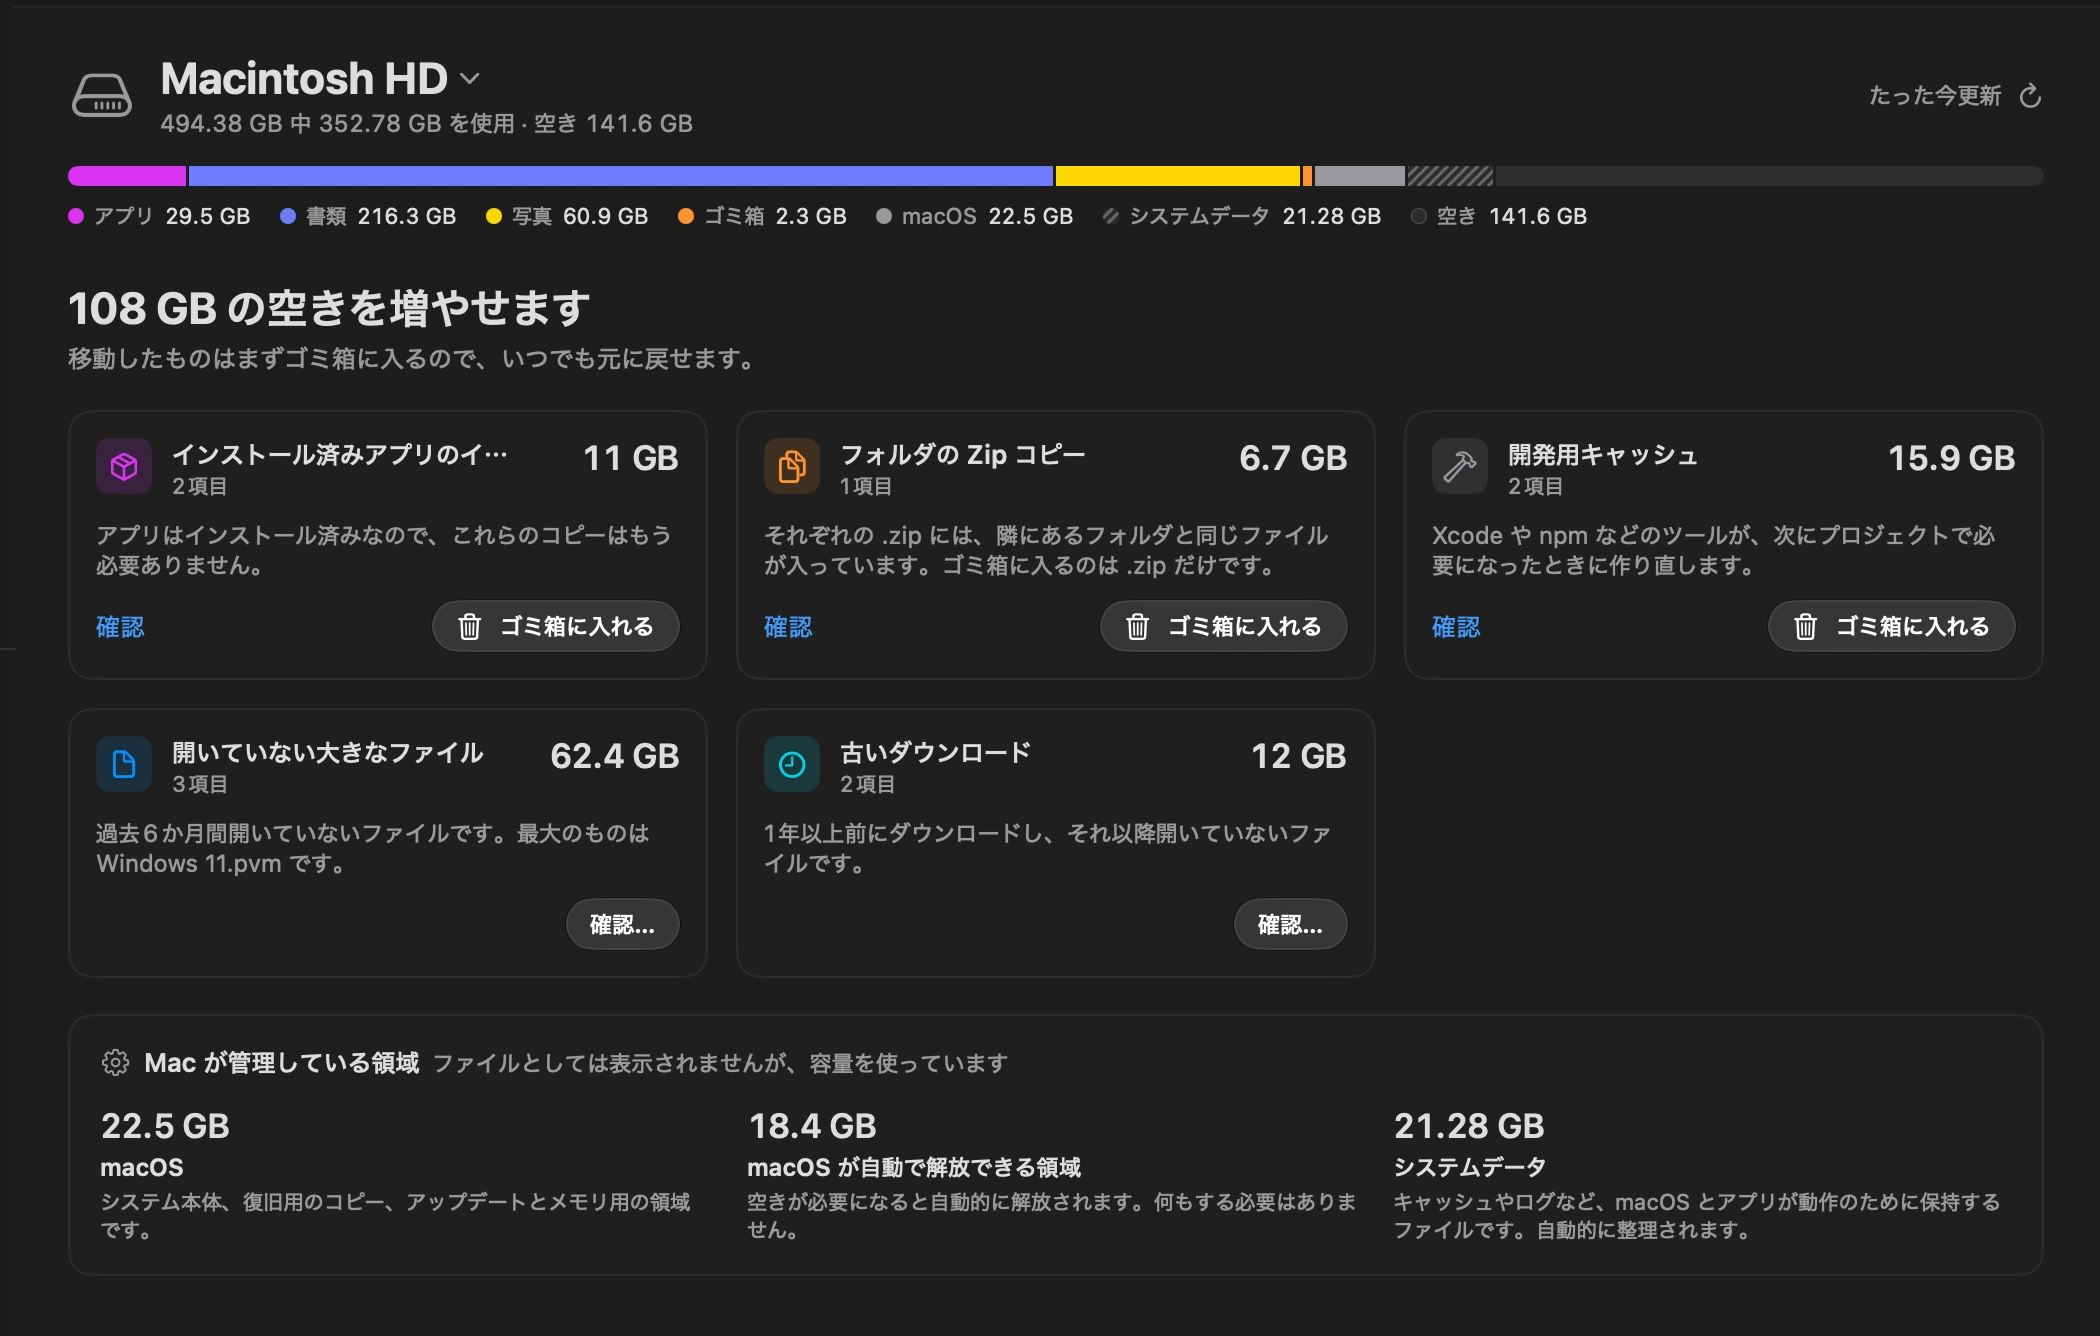2100x1336 pixels.
Task: Click the 12 GB size value for 古いダウンロード
Action: click(x=1299, y=756)
